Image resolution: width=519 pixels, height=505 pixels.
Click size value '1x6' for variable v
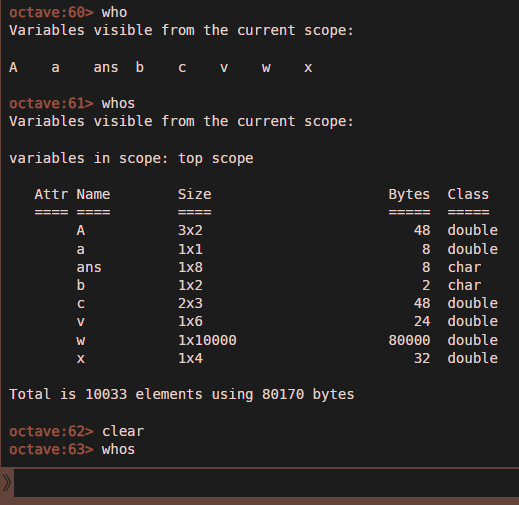click(190, 322)
